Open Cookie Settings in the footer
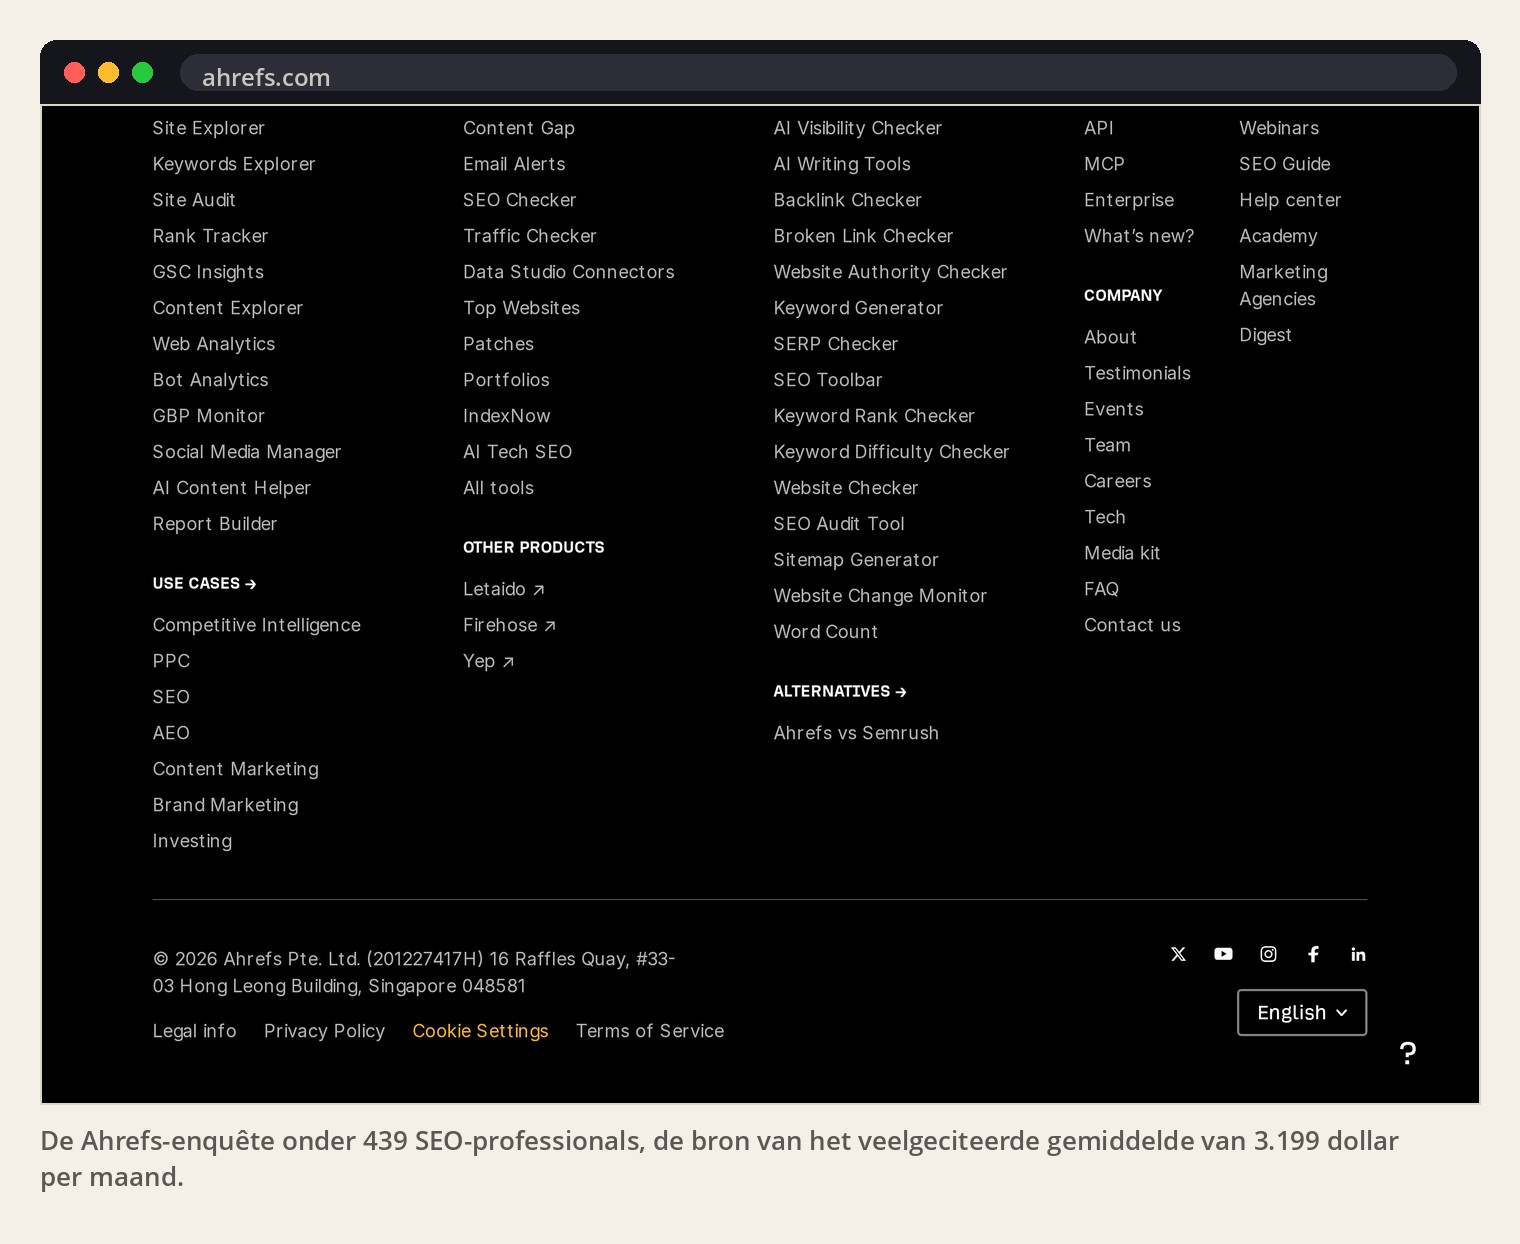The image size is (1520, 1244). (x=481, y=1031)
